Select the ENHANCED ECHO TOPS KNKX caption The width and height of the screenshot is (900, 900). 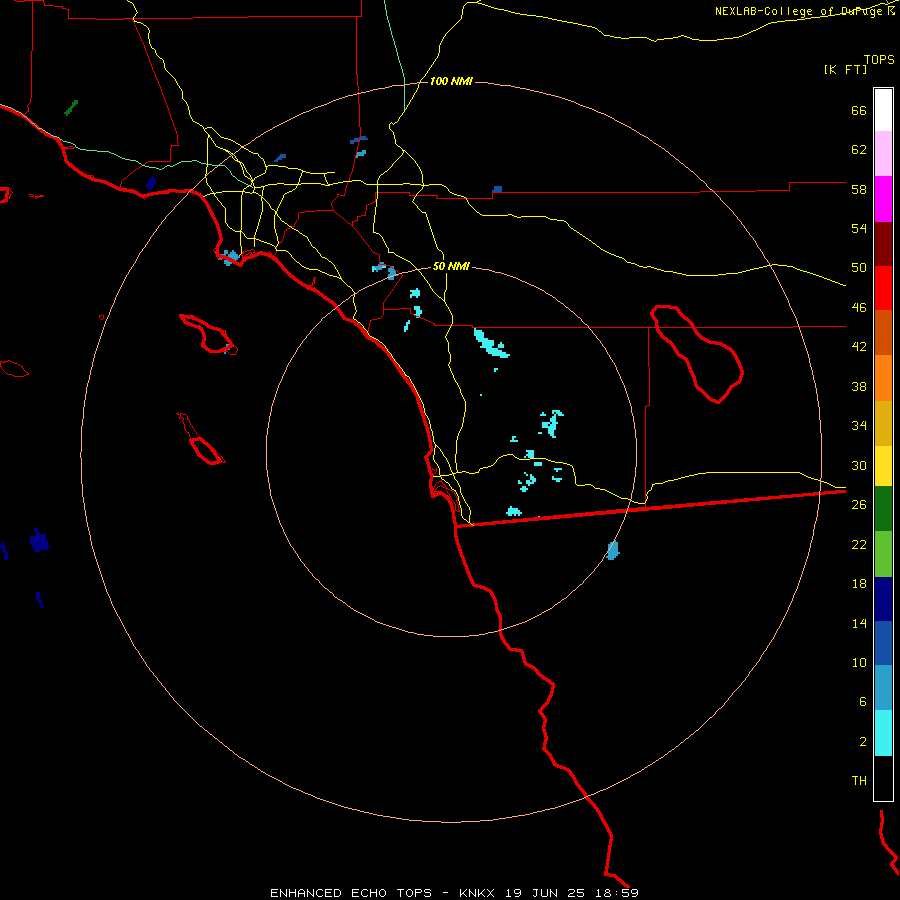coord(454,893)
